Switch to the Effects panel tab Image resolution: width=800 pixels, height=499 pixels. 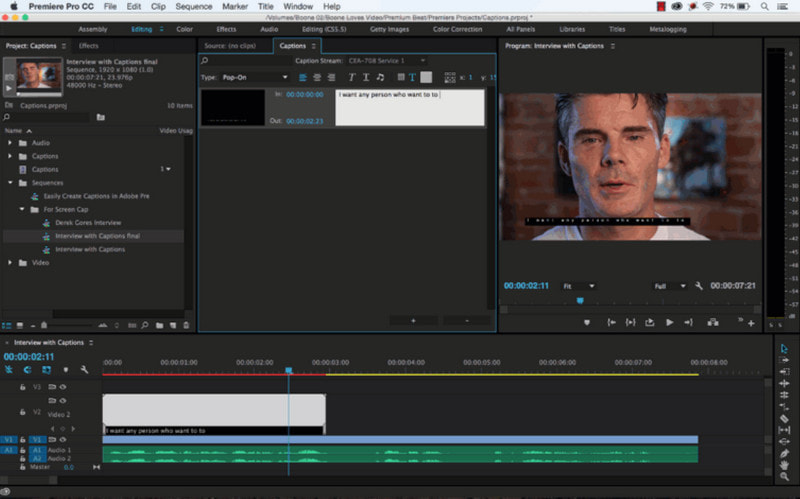pyautogui.click(x=89, y=46)
